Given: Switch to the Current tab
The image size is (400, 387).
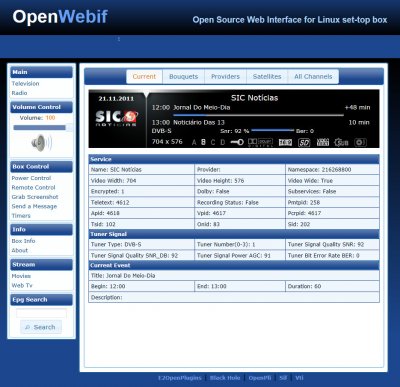Looking at the screenshot, I should pos(144,77).
